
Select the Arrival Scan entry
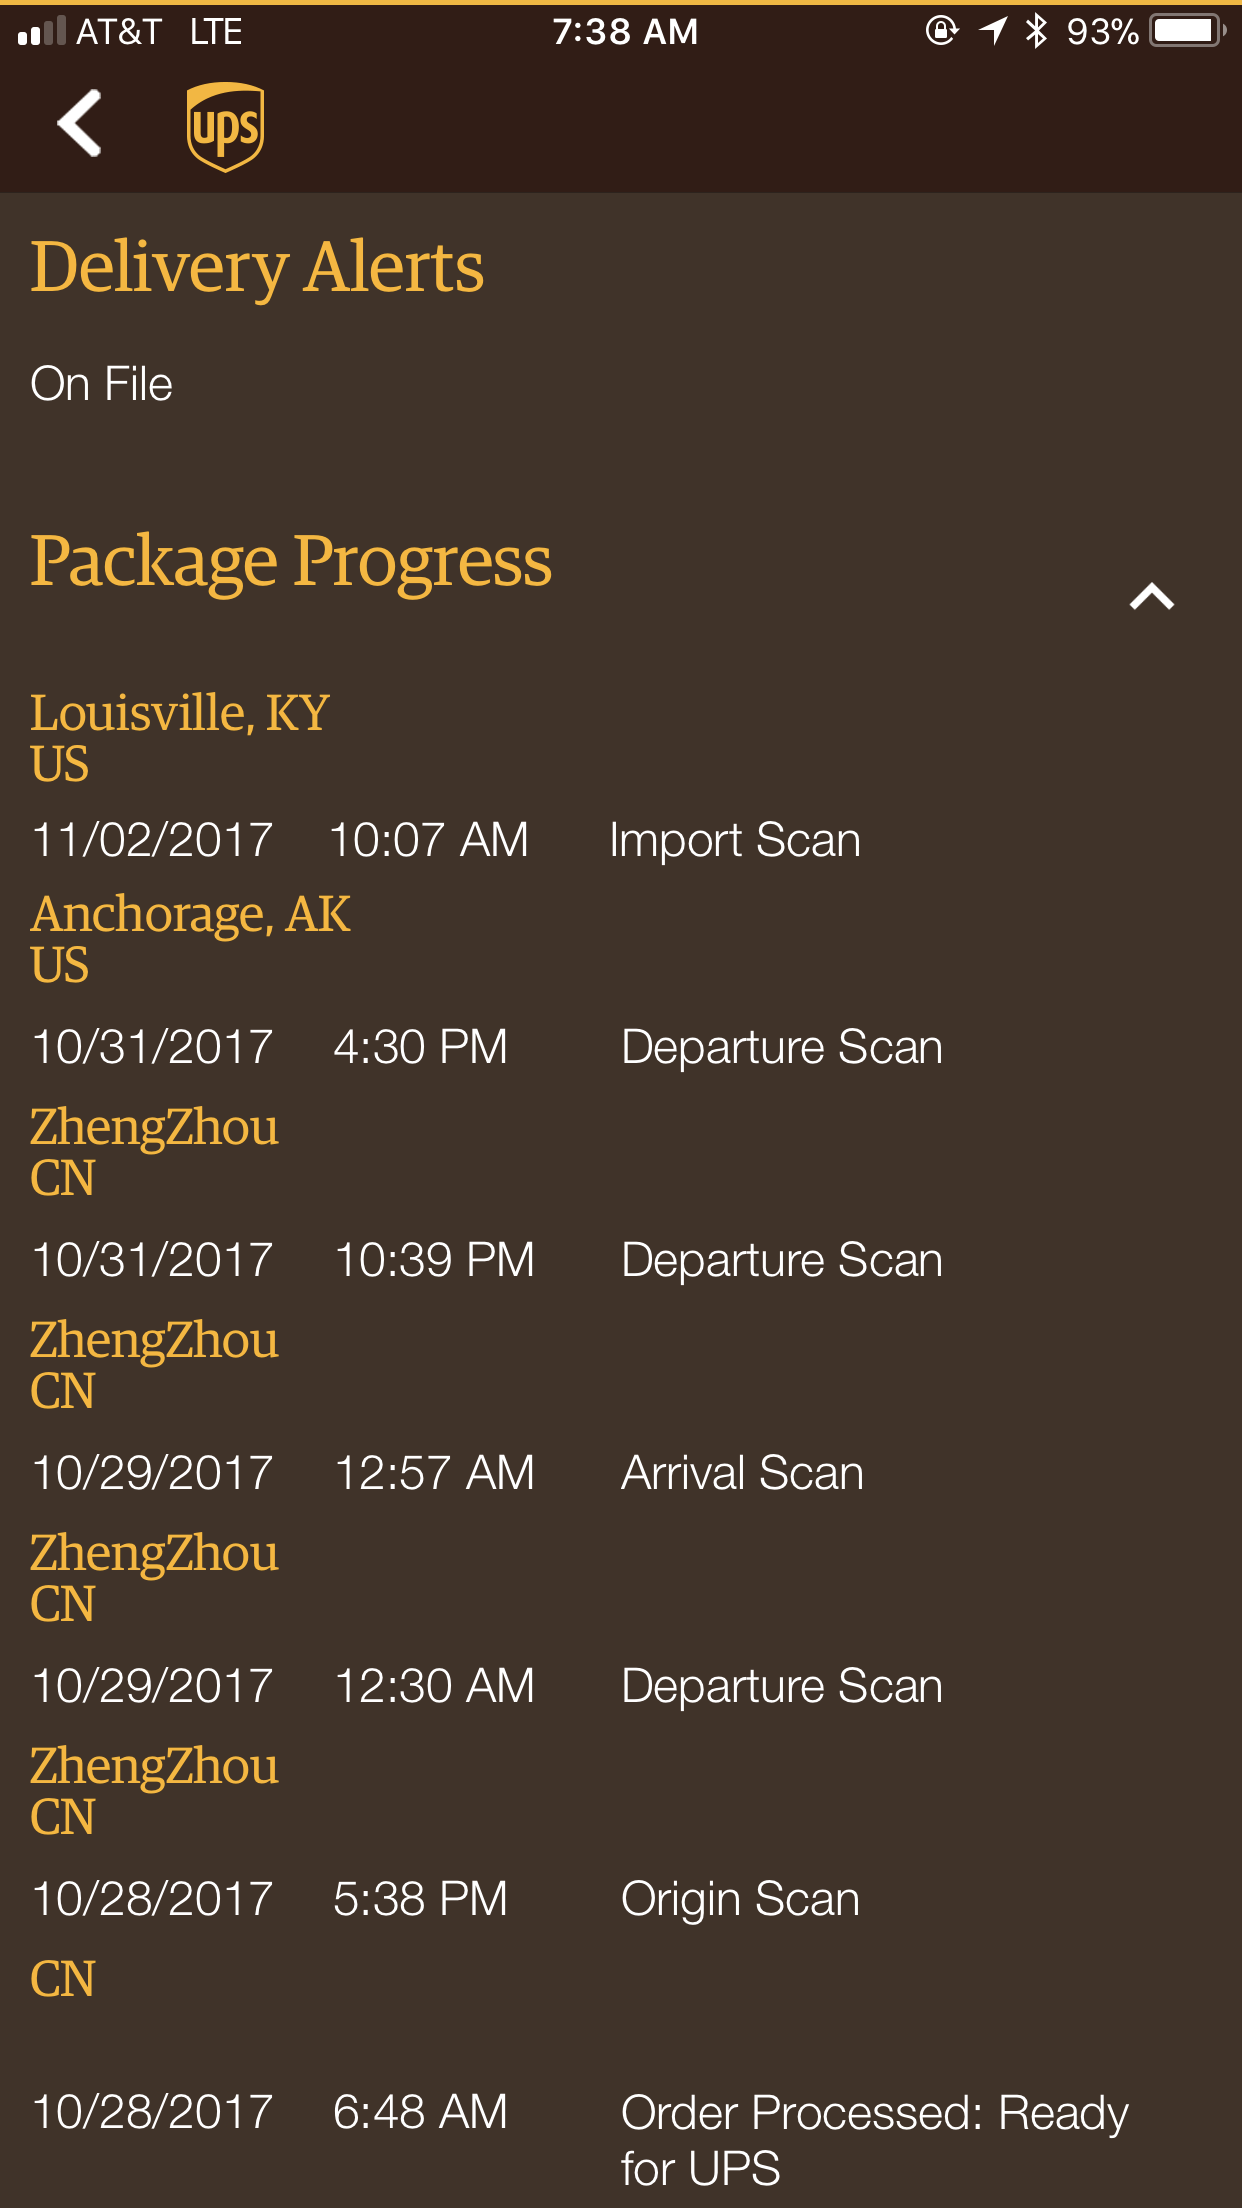742,1473
